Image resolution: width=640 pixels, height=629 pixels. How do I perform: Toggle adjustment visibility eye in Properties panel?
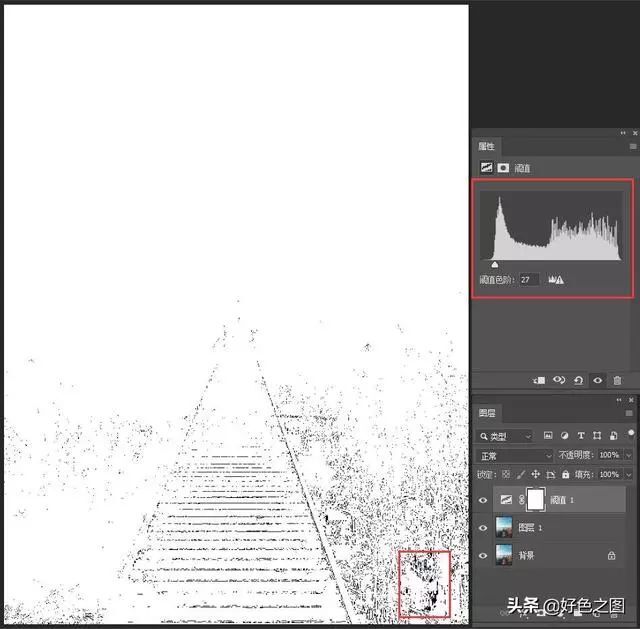598,380
